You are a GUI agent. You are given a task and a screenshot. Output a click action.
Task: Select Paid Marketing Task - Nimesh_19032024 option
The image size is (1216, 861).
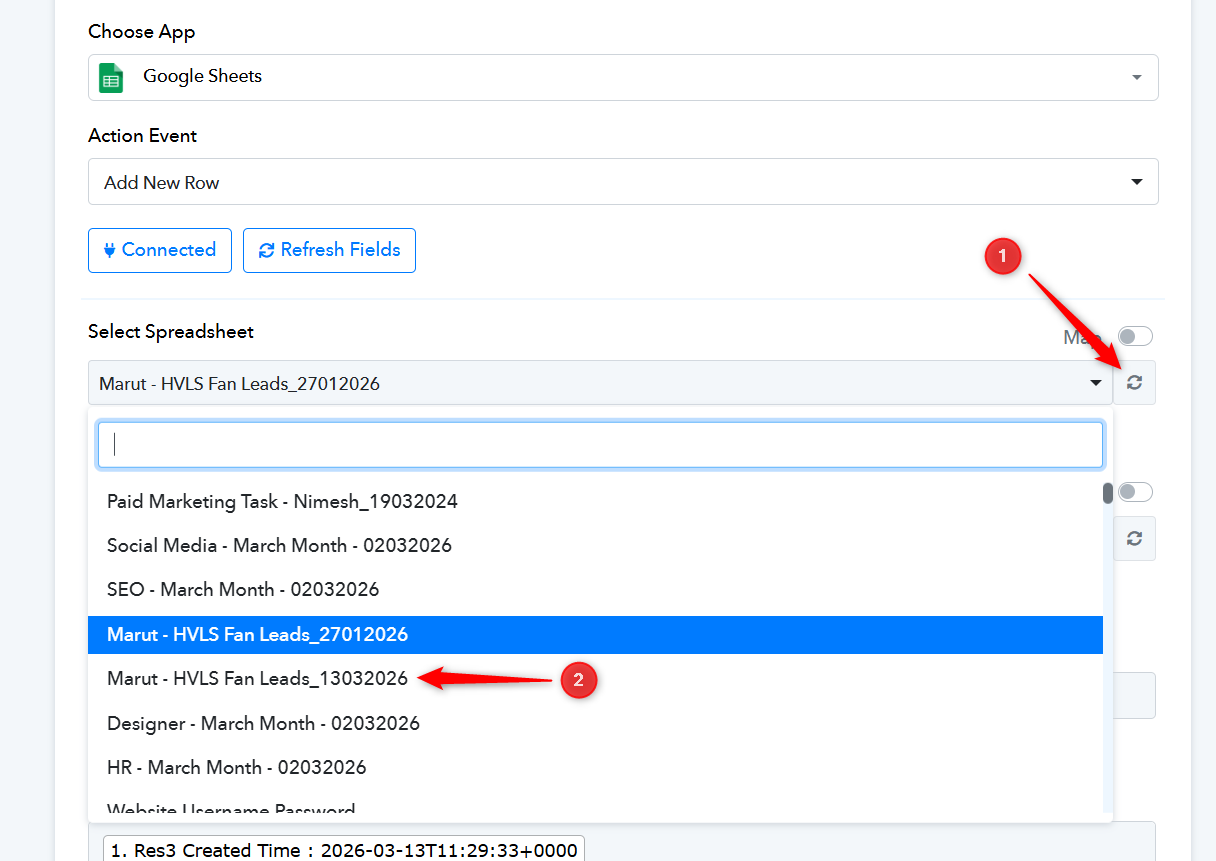[282, 502]
